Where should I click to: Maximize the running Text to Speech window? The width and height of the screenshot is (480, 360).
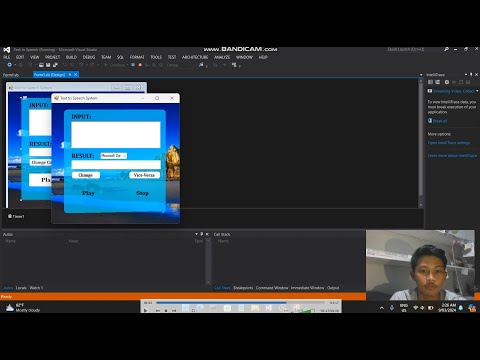[157, 98]
